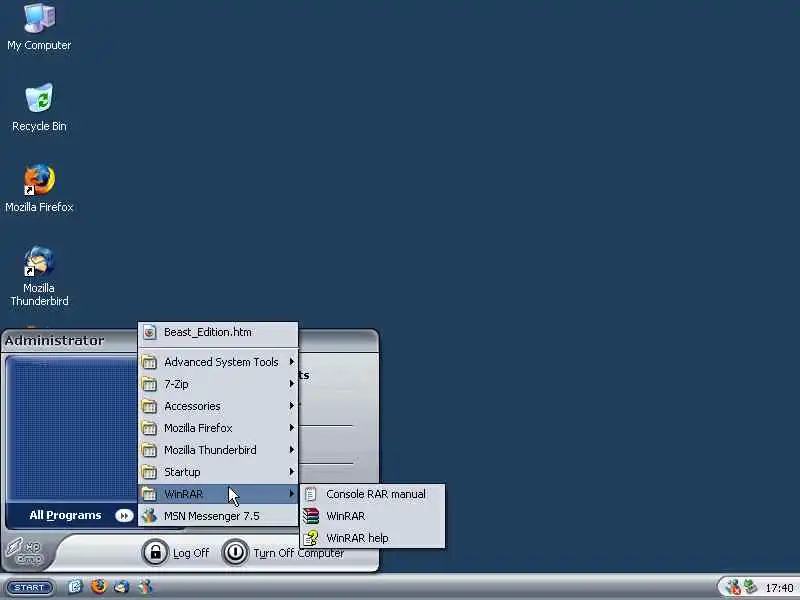Click the Mozilla Thunderbird folder icon in menu
This screenshot has height=600, width=800.
click(x=149, y=450)
